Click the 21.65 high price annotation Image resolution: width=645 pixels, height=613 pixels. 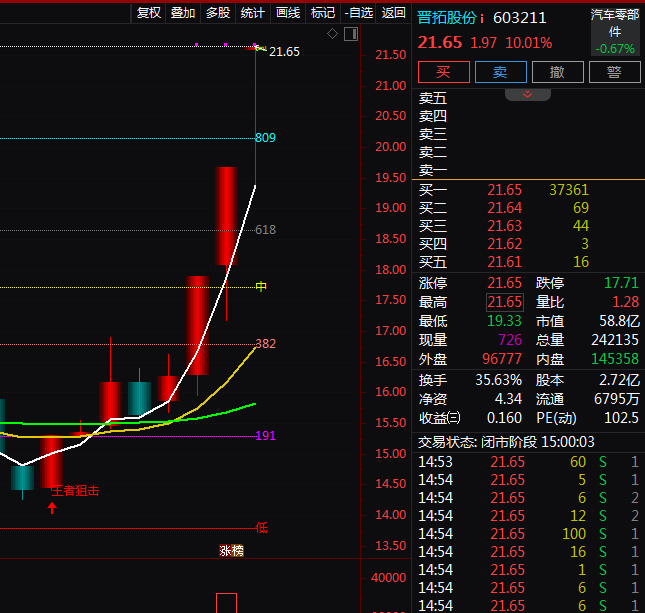click(284, 52)
